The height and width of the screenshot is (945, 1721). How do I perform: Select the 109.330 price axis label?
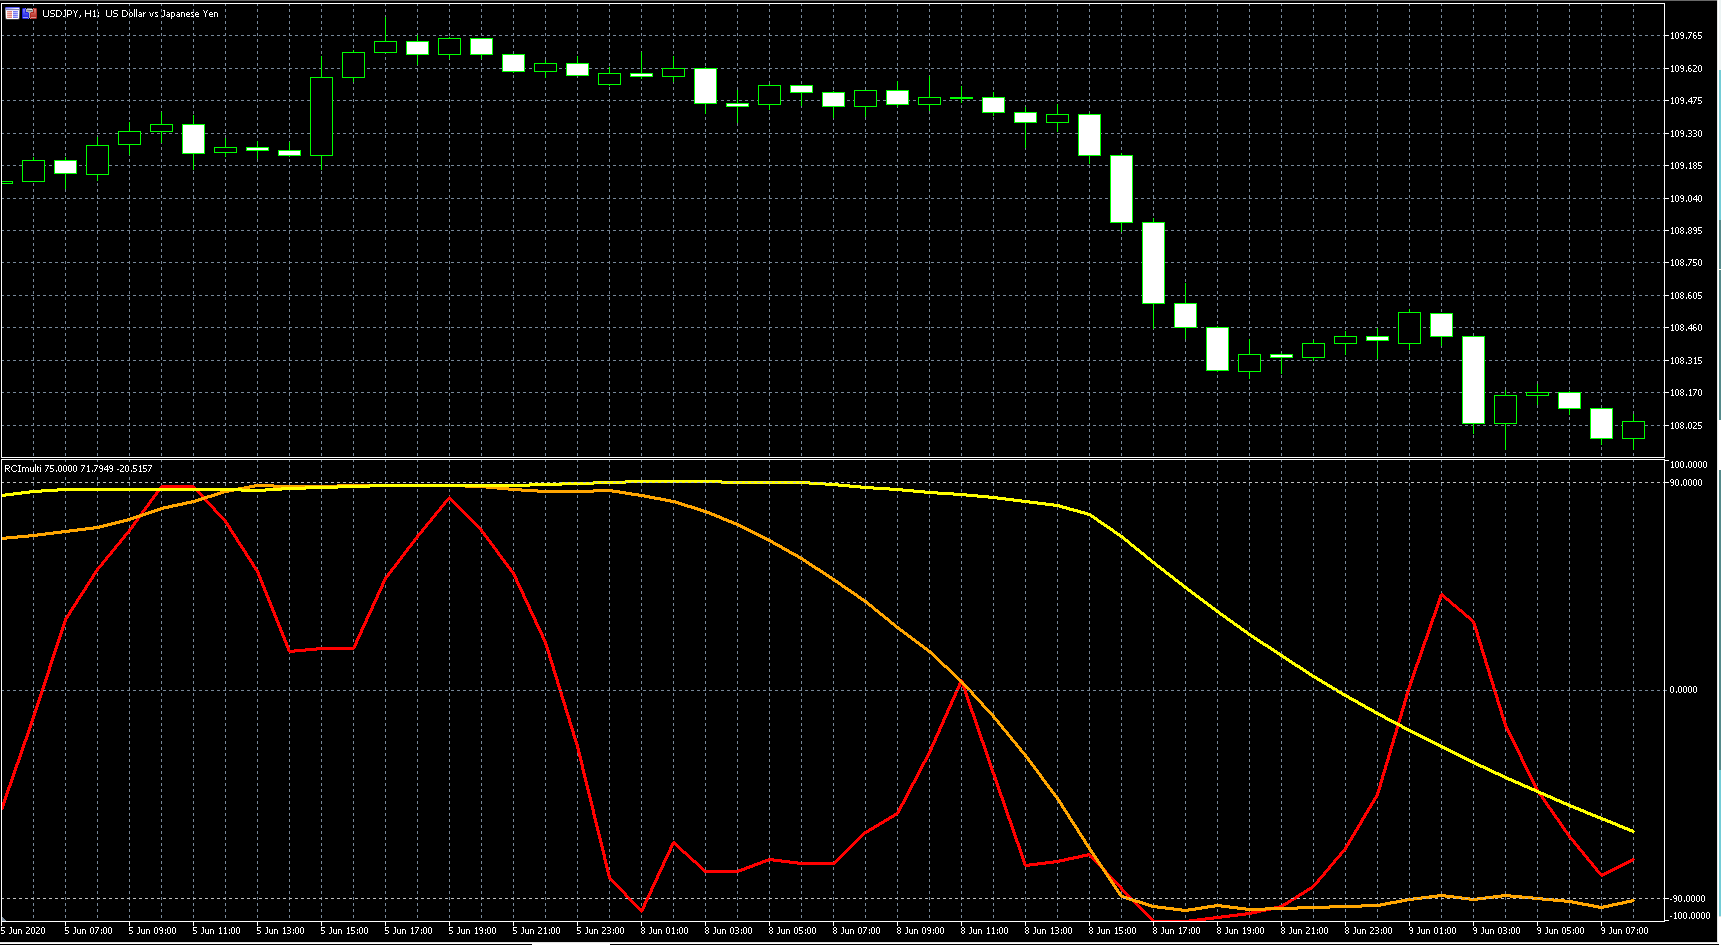[x=1686, y=134]
